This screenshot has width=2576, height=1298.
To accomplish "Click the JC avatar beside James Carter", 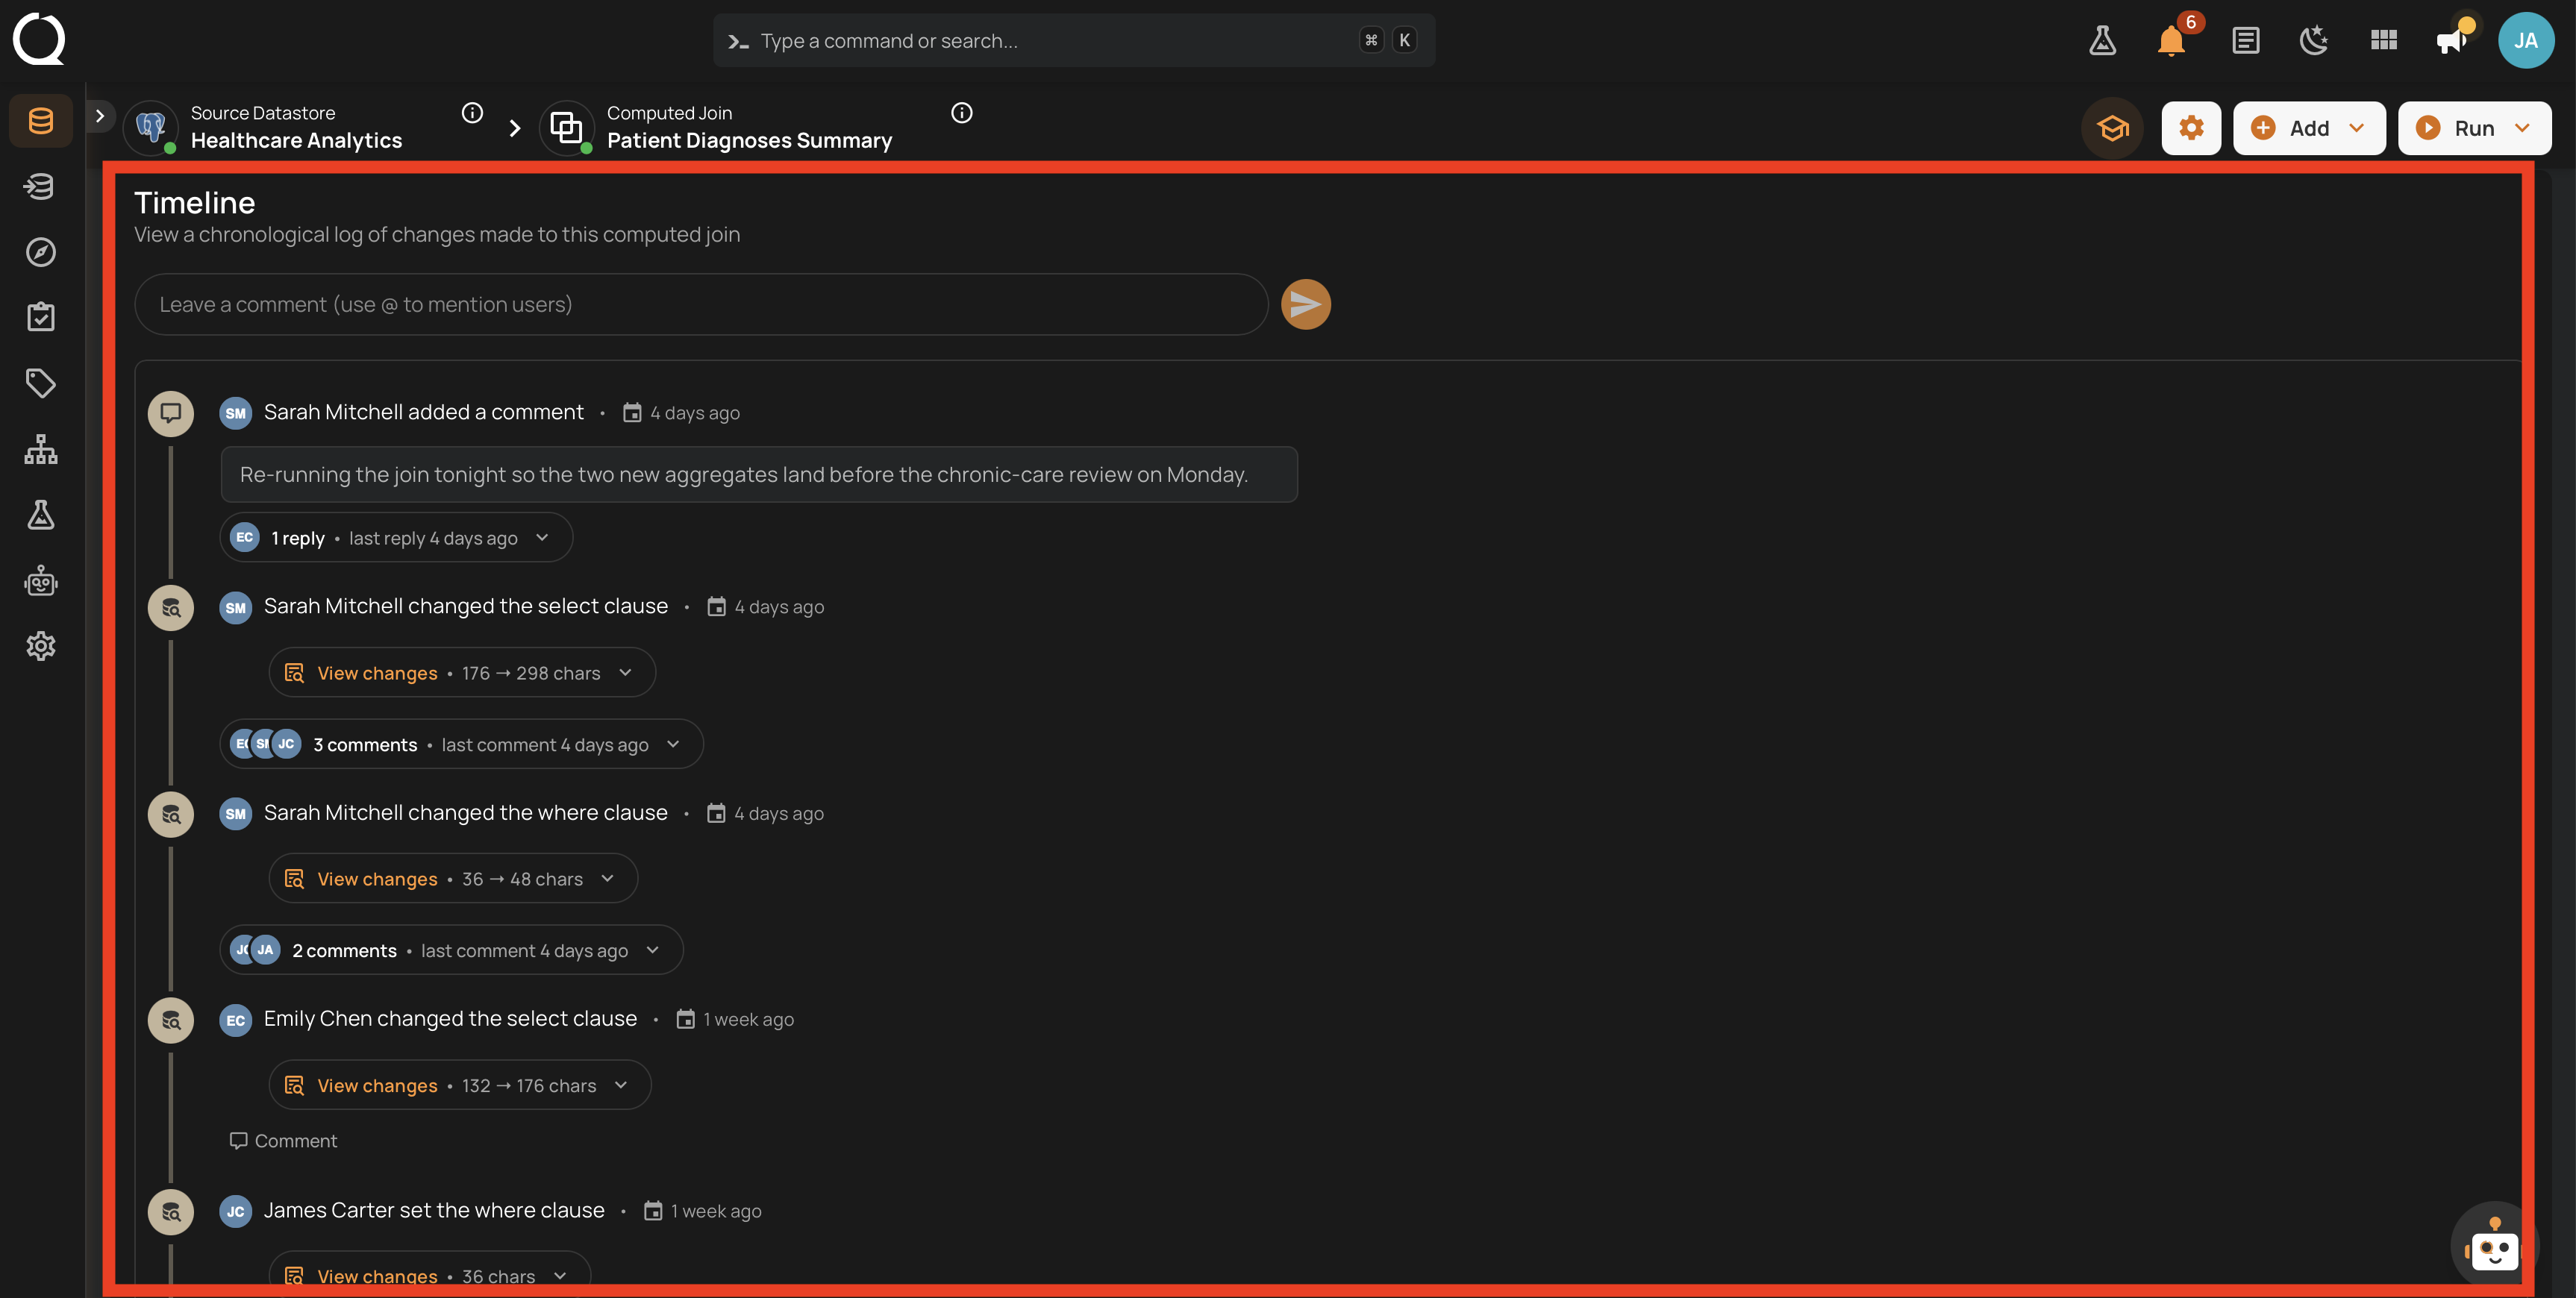I will pyautogui.click(x=236, y=1211).
